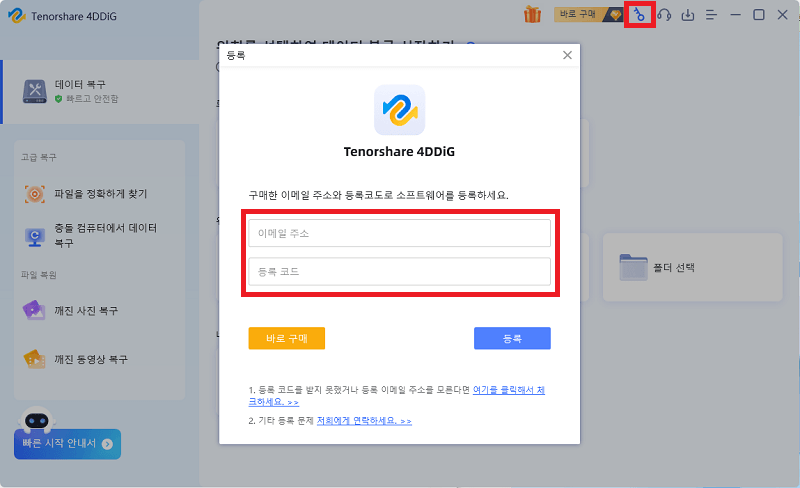Image resolution: width=800 pixels, height=488 pixels.
Task: Click the robot mascot icon
Action: pos(37,420)
